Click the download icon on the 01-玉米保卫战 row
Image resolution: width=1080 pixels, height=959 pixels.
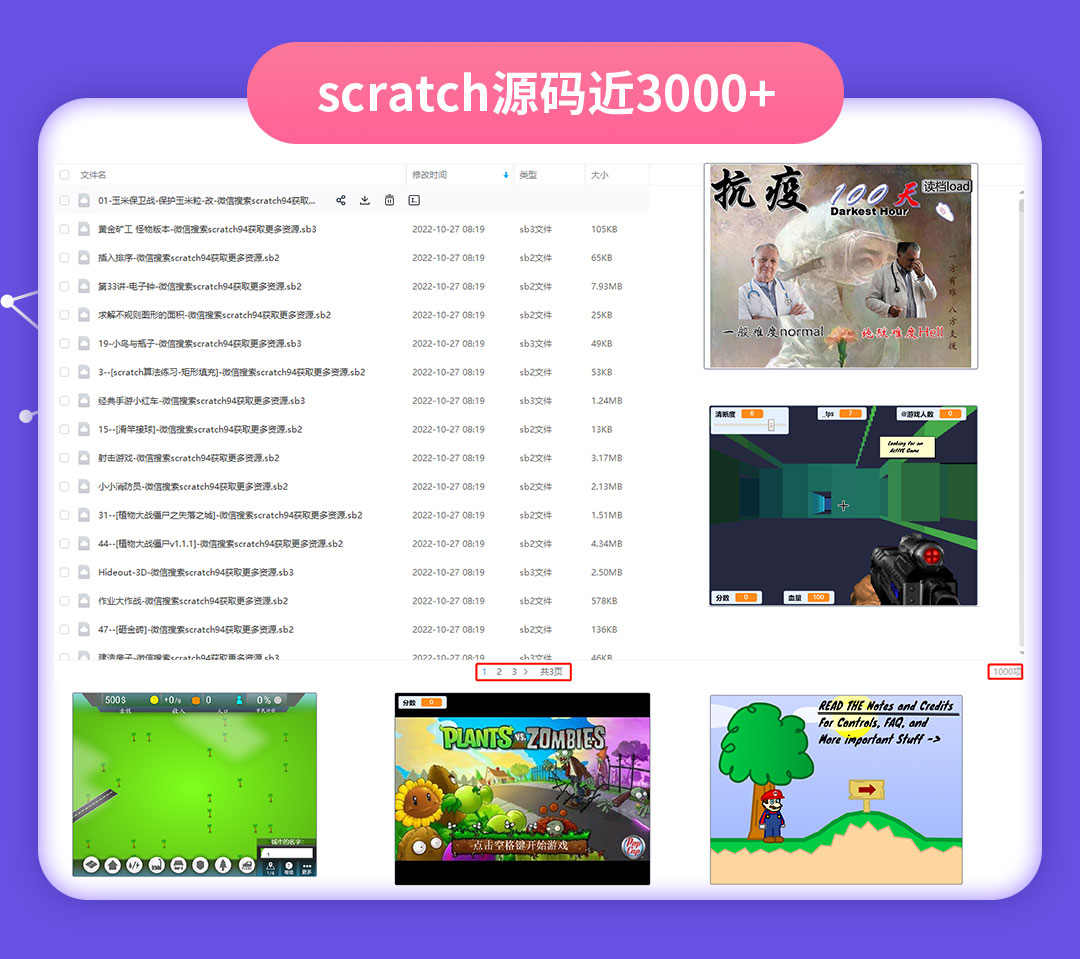point(365,200)
